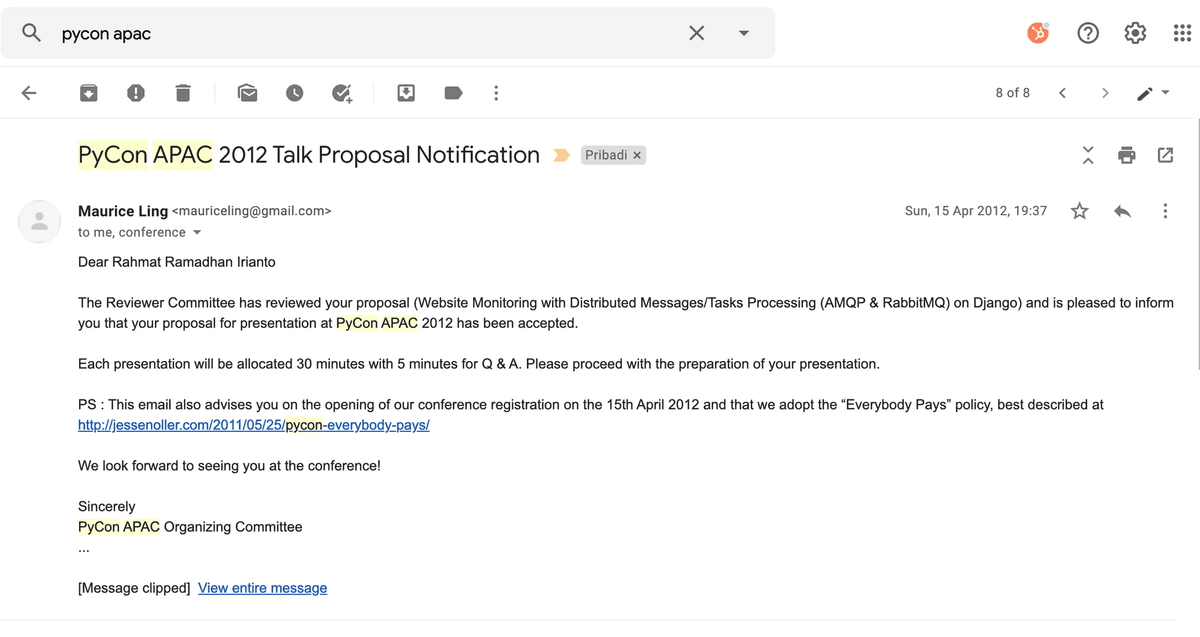
Task: Remove the Pribadi label
Action: 637,155
